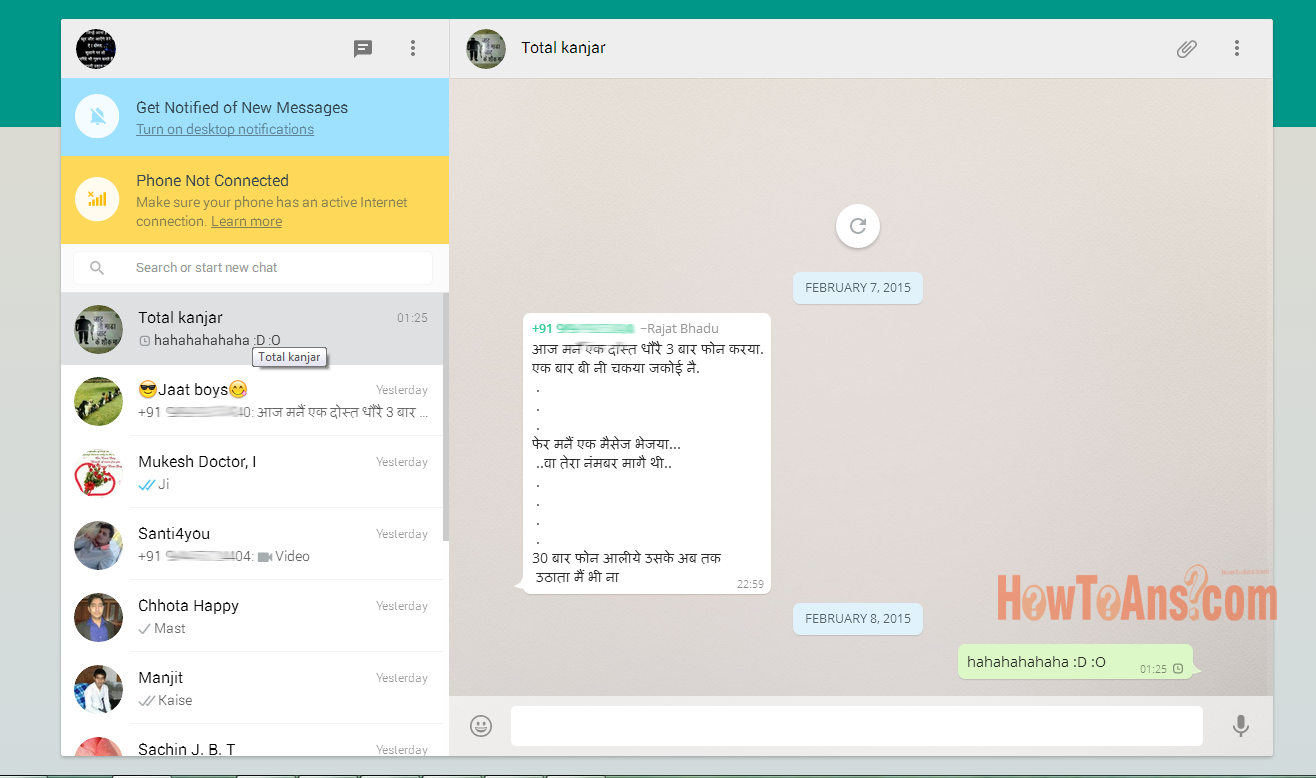Click Jaat boys group avatar
The image size is (1316, 778).
pos(98,401)
